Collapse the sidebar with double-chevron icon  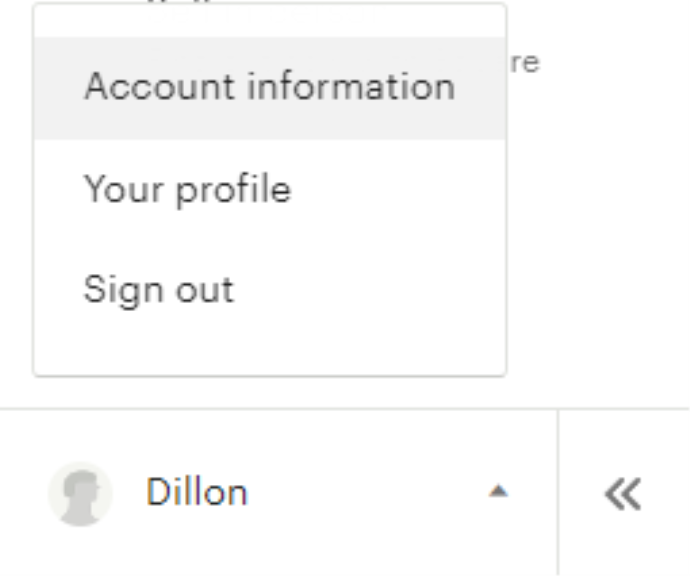(623, 493)
